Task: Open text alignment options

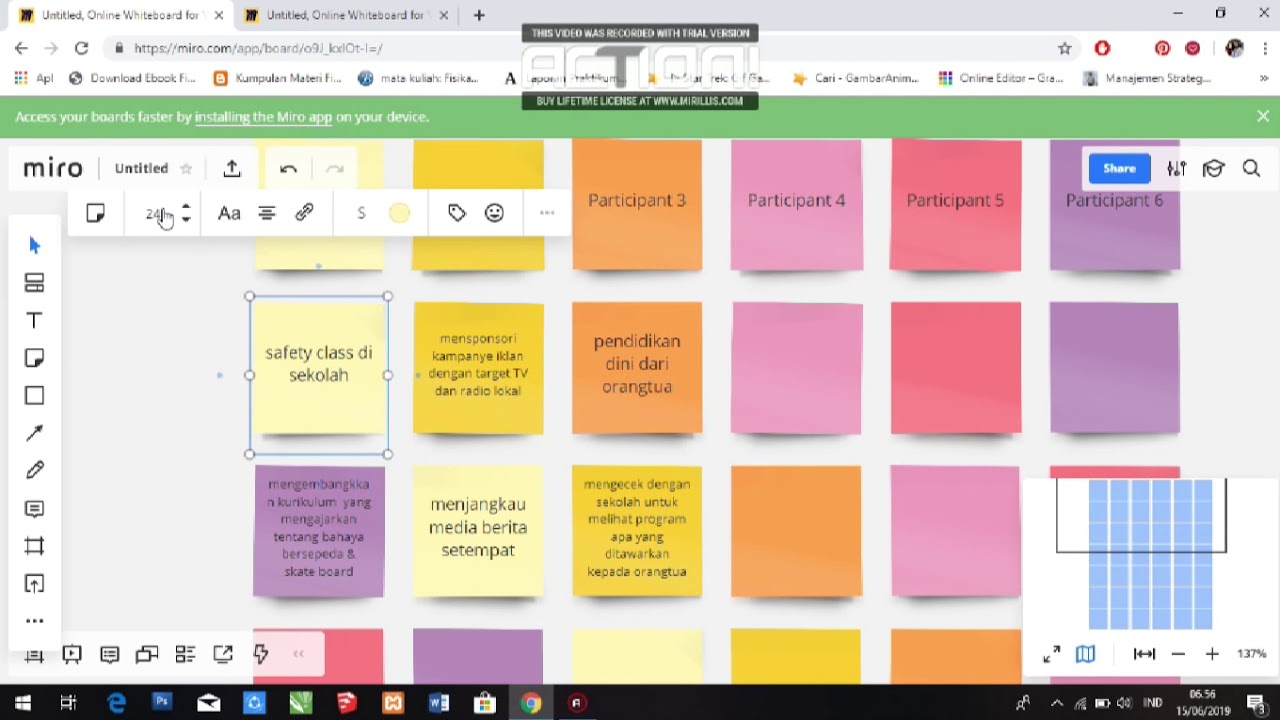Action: click(267, 213)
